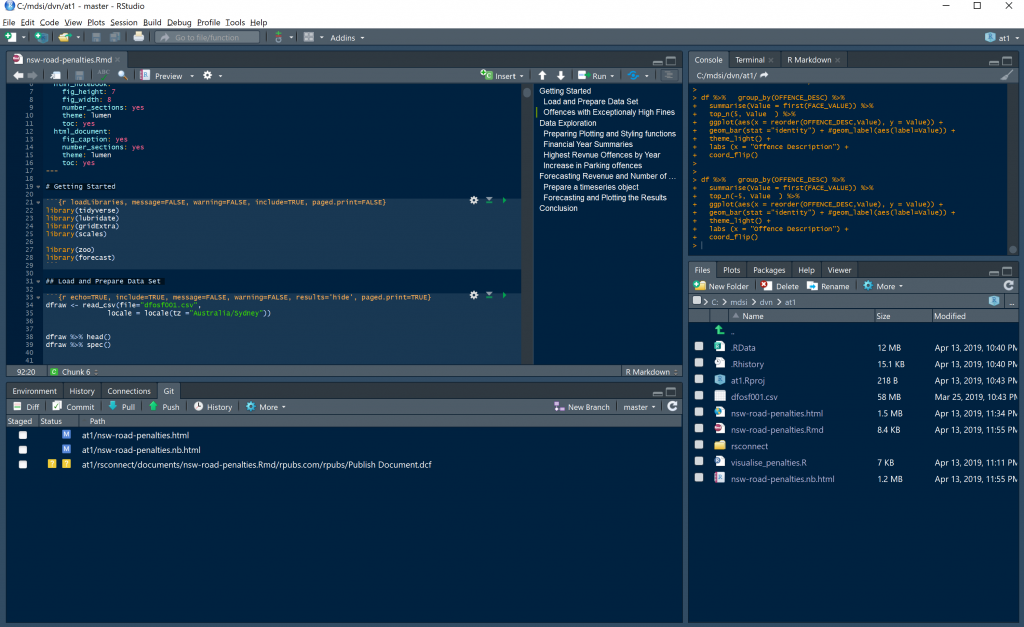The height and width of the screenshot is (627, 1024).
Task: Clear the console with the broom icon
Action: (x=1006, y=76)
